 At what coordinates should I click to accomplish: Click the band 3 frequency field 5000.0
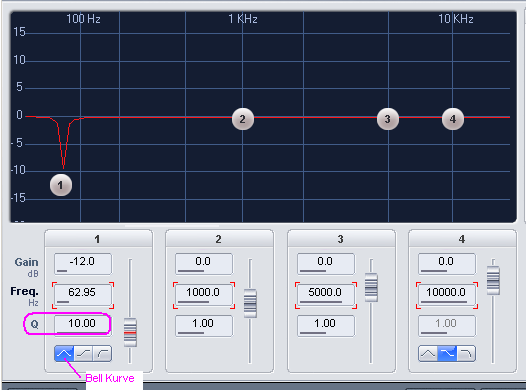click(326, 295)
